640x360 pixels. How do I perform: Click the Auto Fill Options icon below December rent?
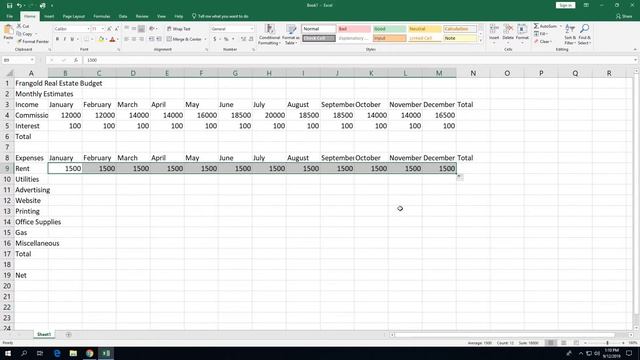460,177
